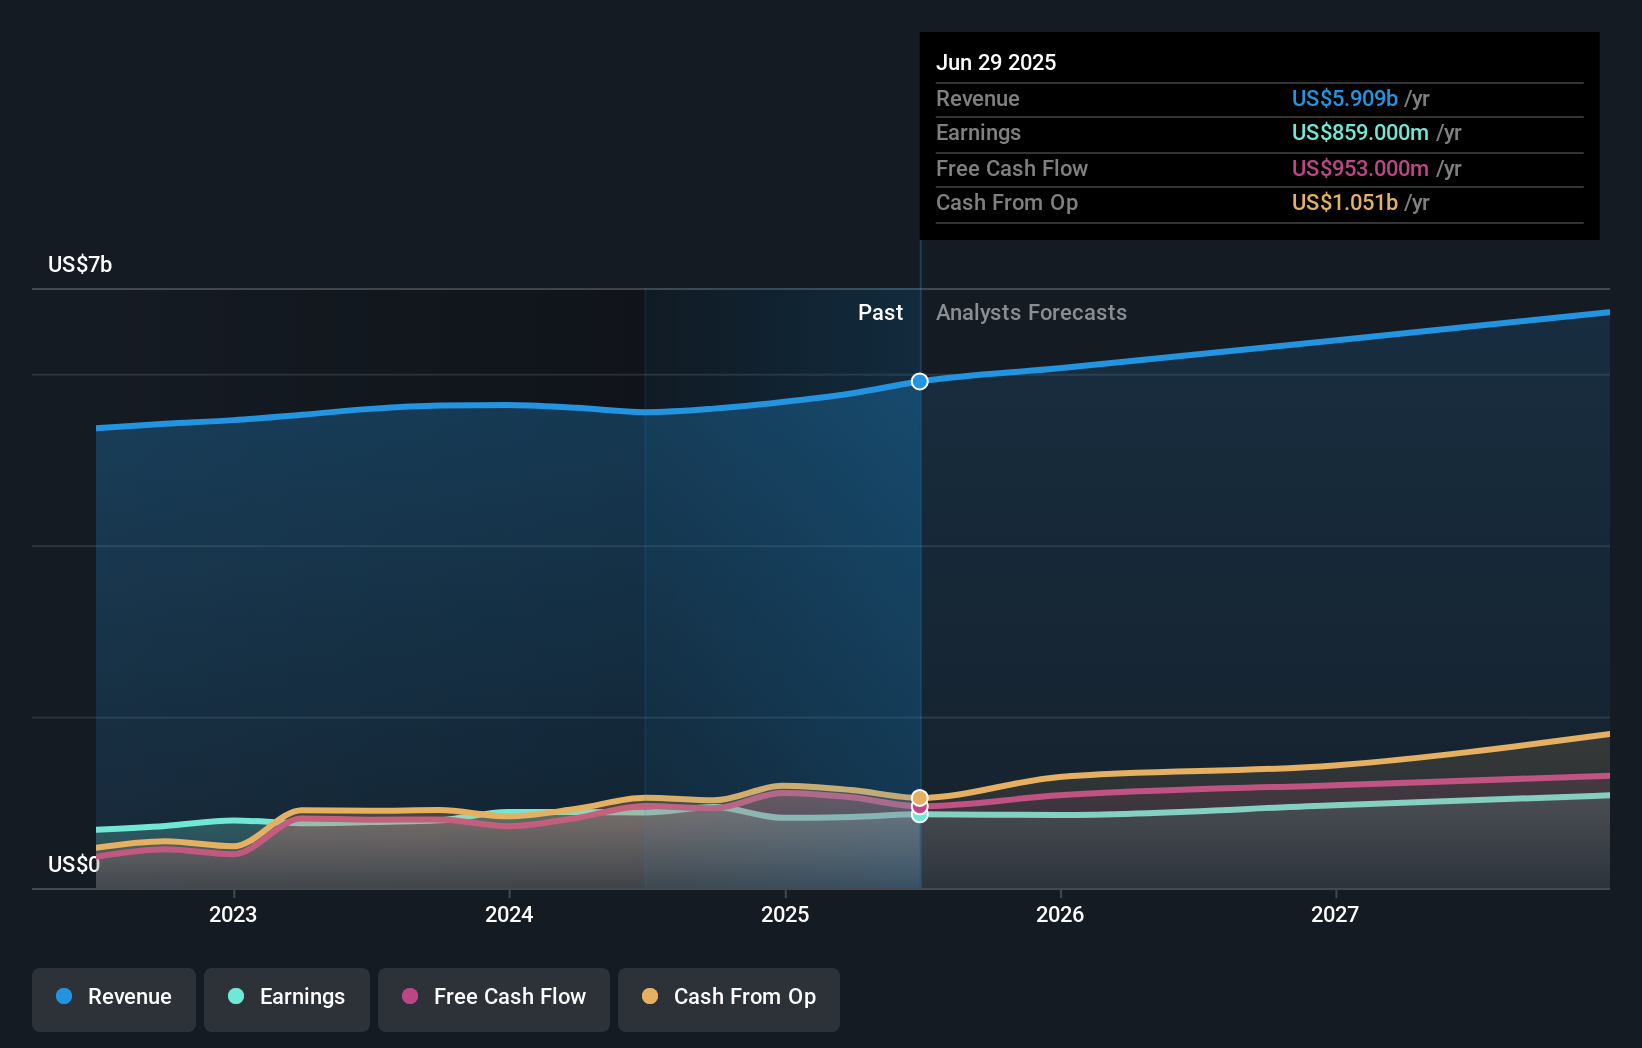Click the Revenue label in the tooltip
This screenshot has height=1048, width=1642.
point(978,98)
